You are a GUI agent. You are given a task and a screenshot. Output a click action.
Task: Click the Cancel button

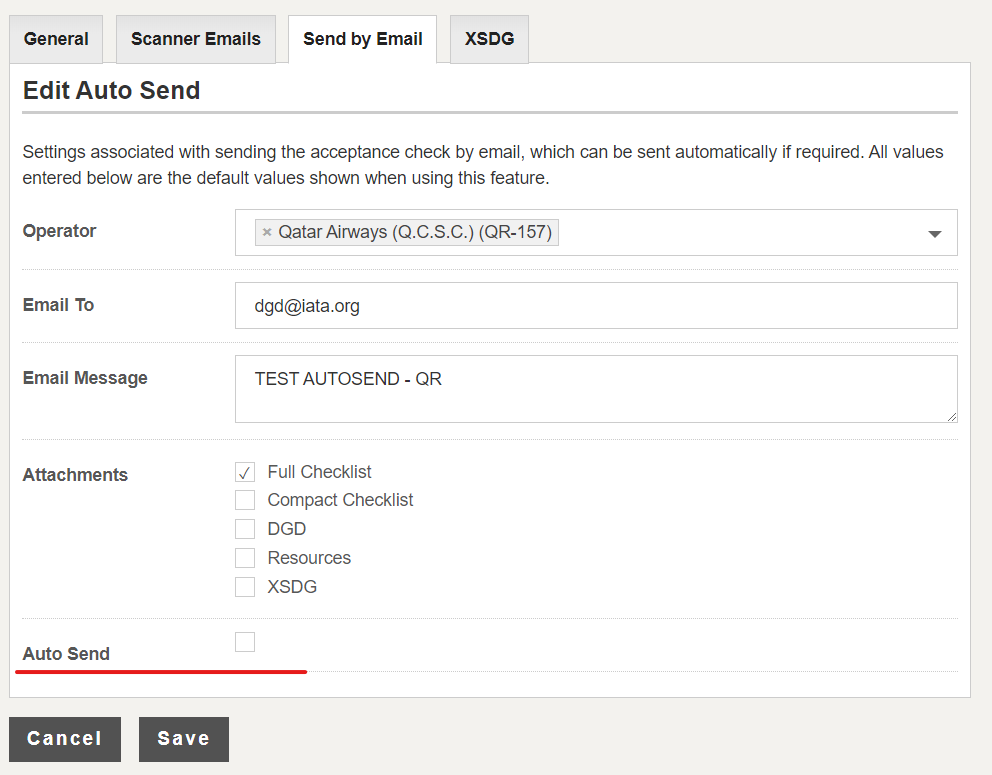[x=65, y=739]
